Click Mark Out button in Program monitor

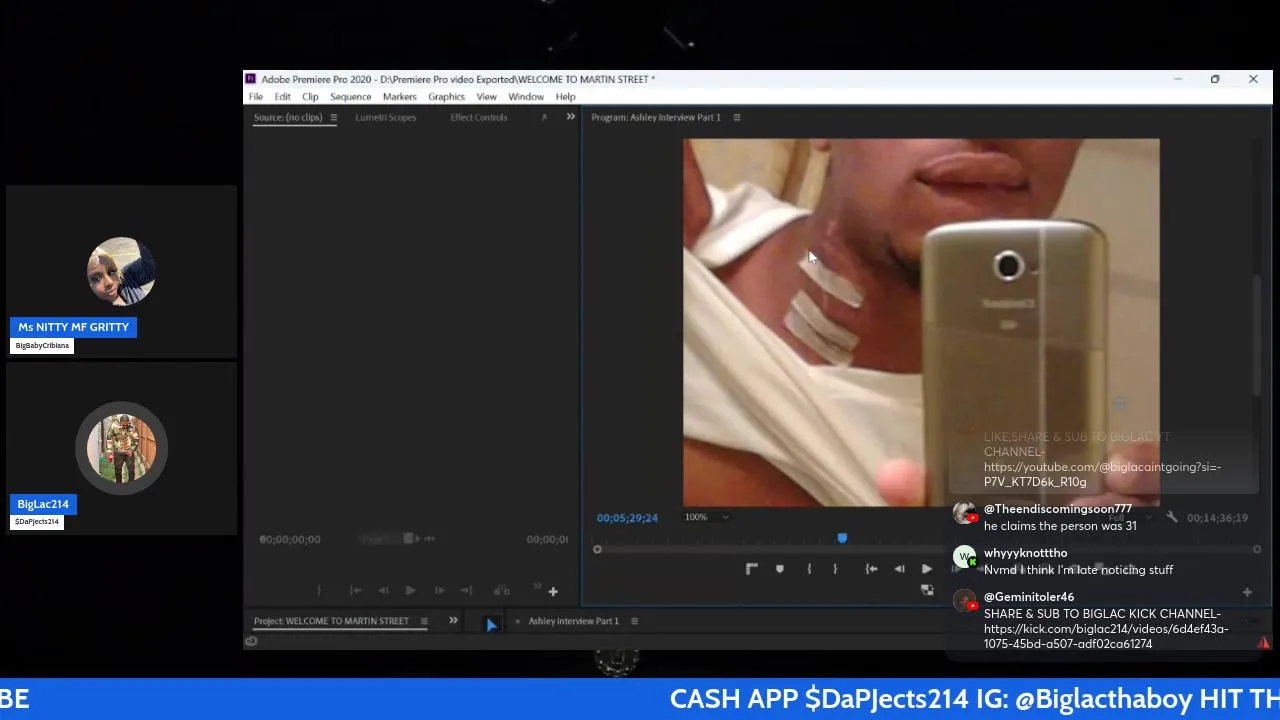[x=835, y=569]
